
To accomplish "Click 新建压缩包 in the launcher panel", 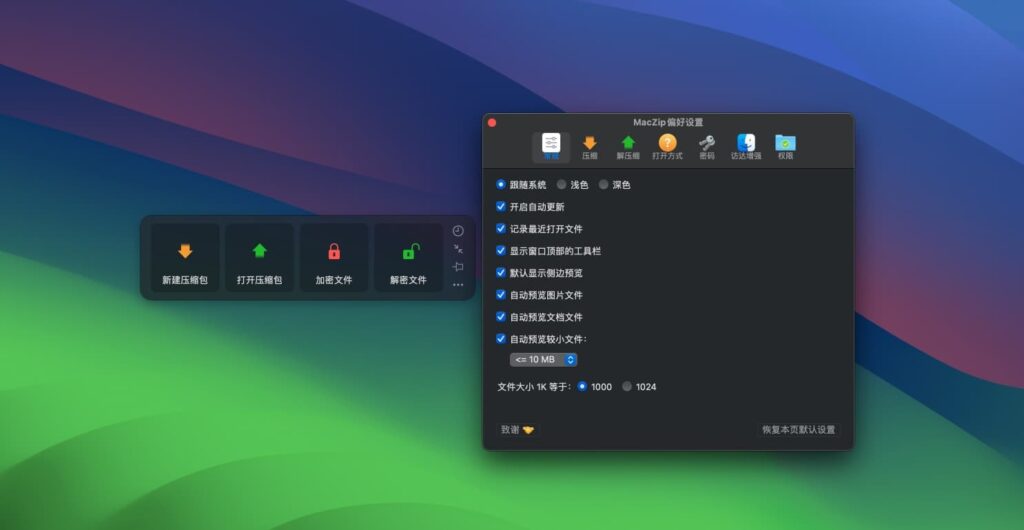I will (x=185, y=258).
